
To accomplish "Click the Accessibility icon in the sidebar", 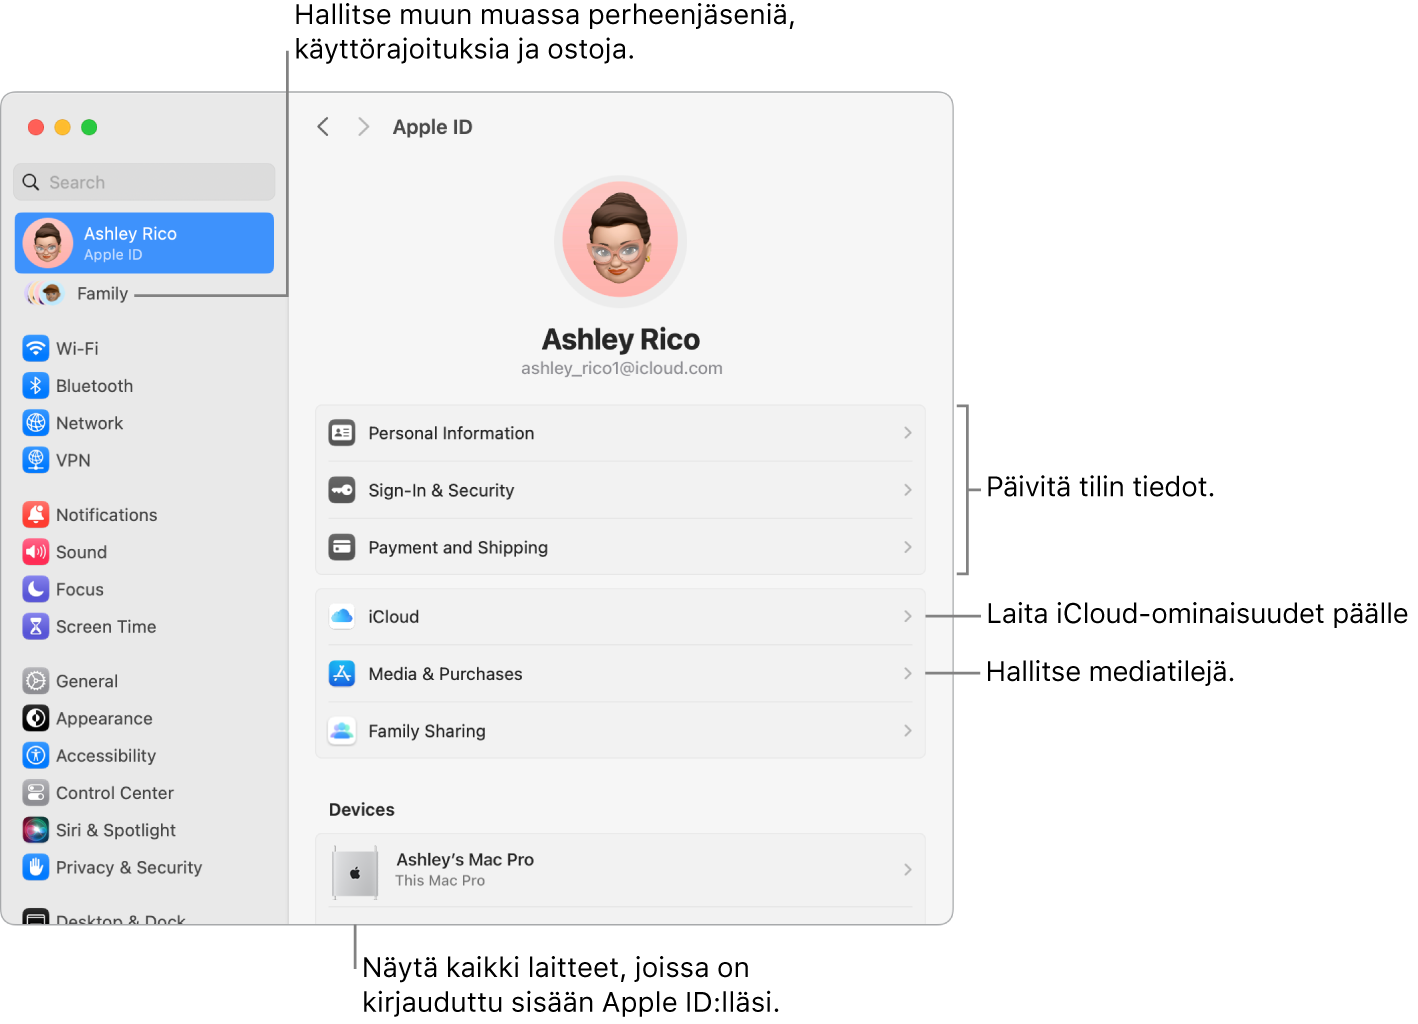I will 36,755.
